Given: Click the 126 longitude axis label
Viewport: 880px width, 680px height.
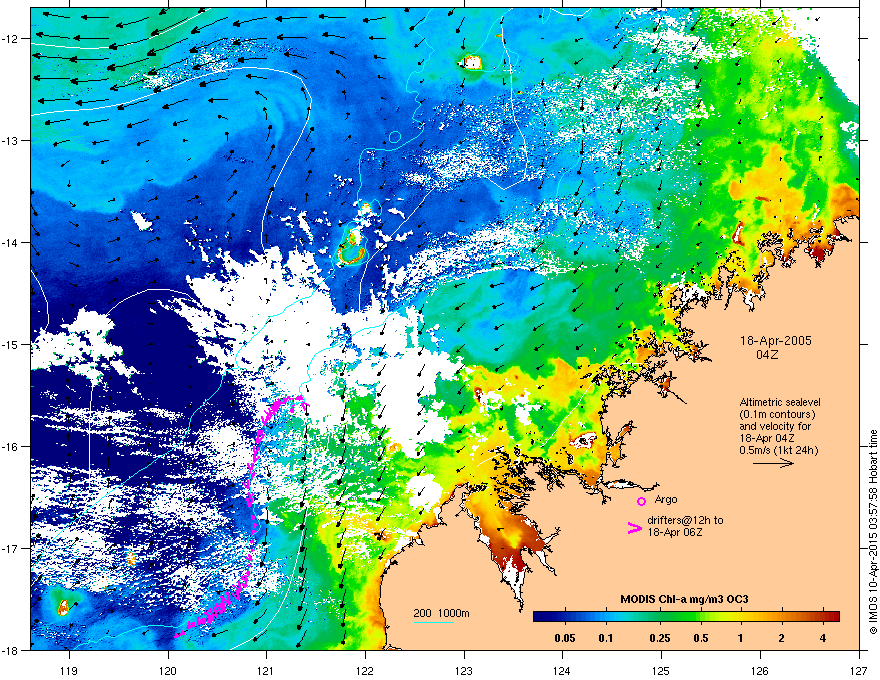Looking at the screenshot, I should pos(760,670).
